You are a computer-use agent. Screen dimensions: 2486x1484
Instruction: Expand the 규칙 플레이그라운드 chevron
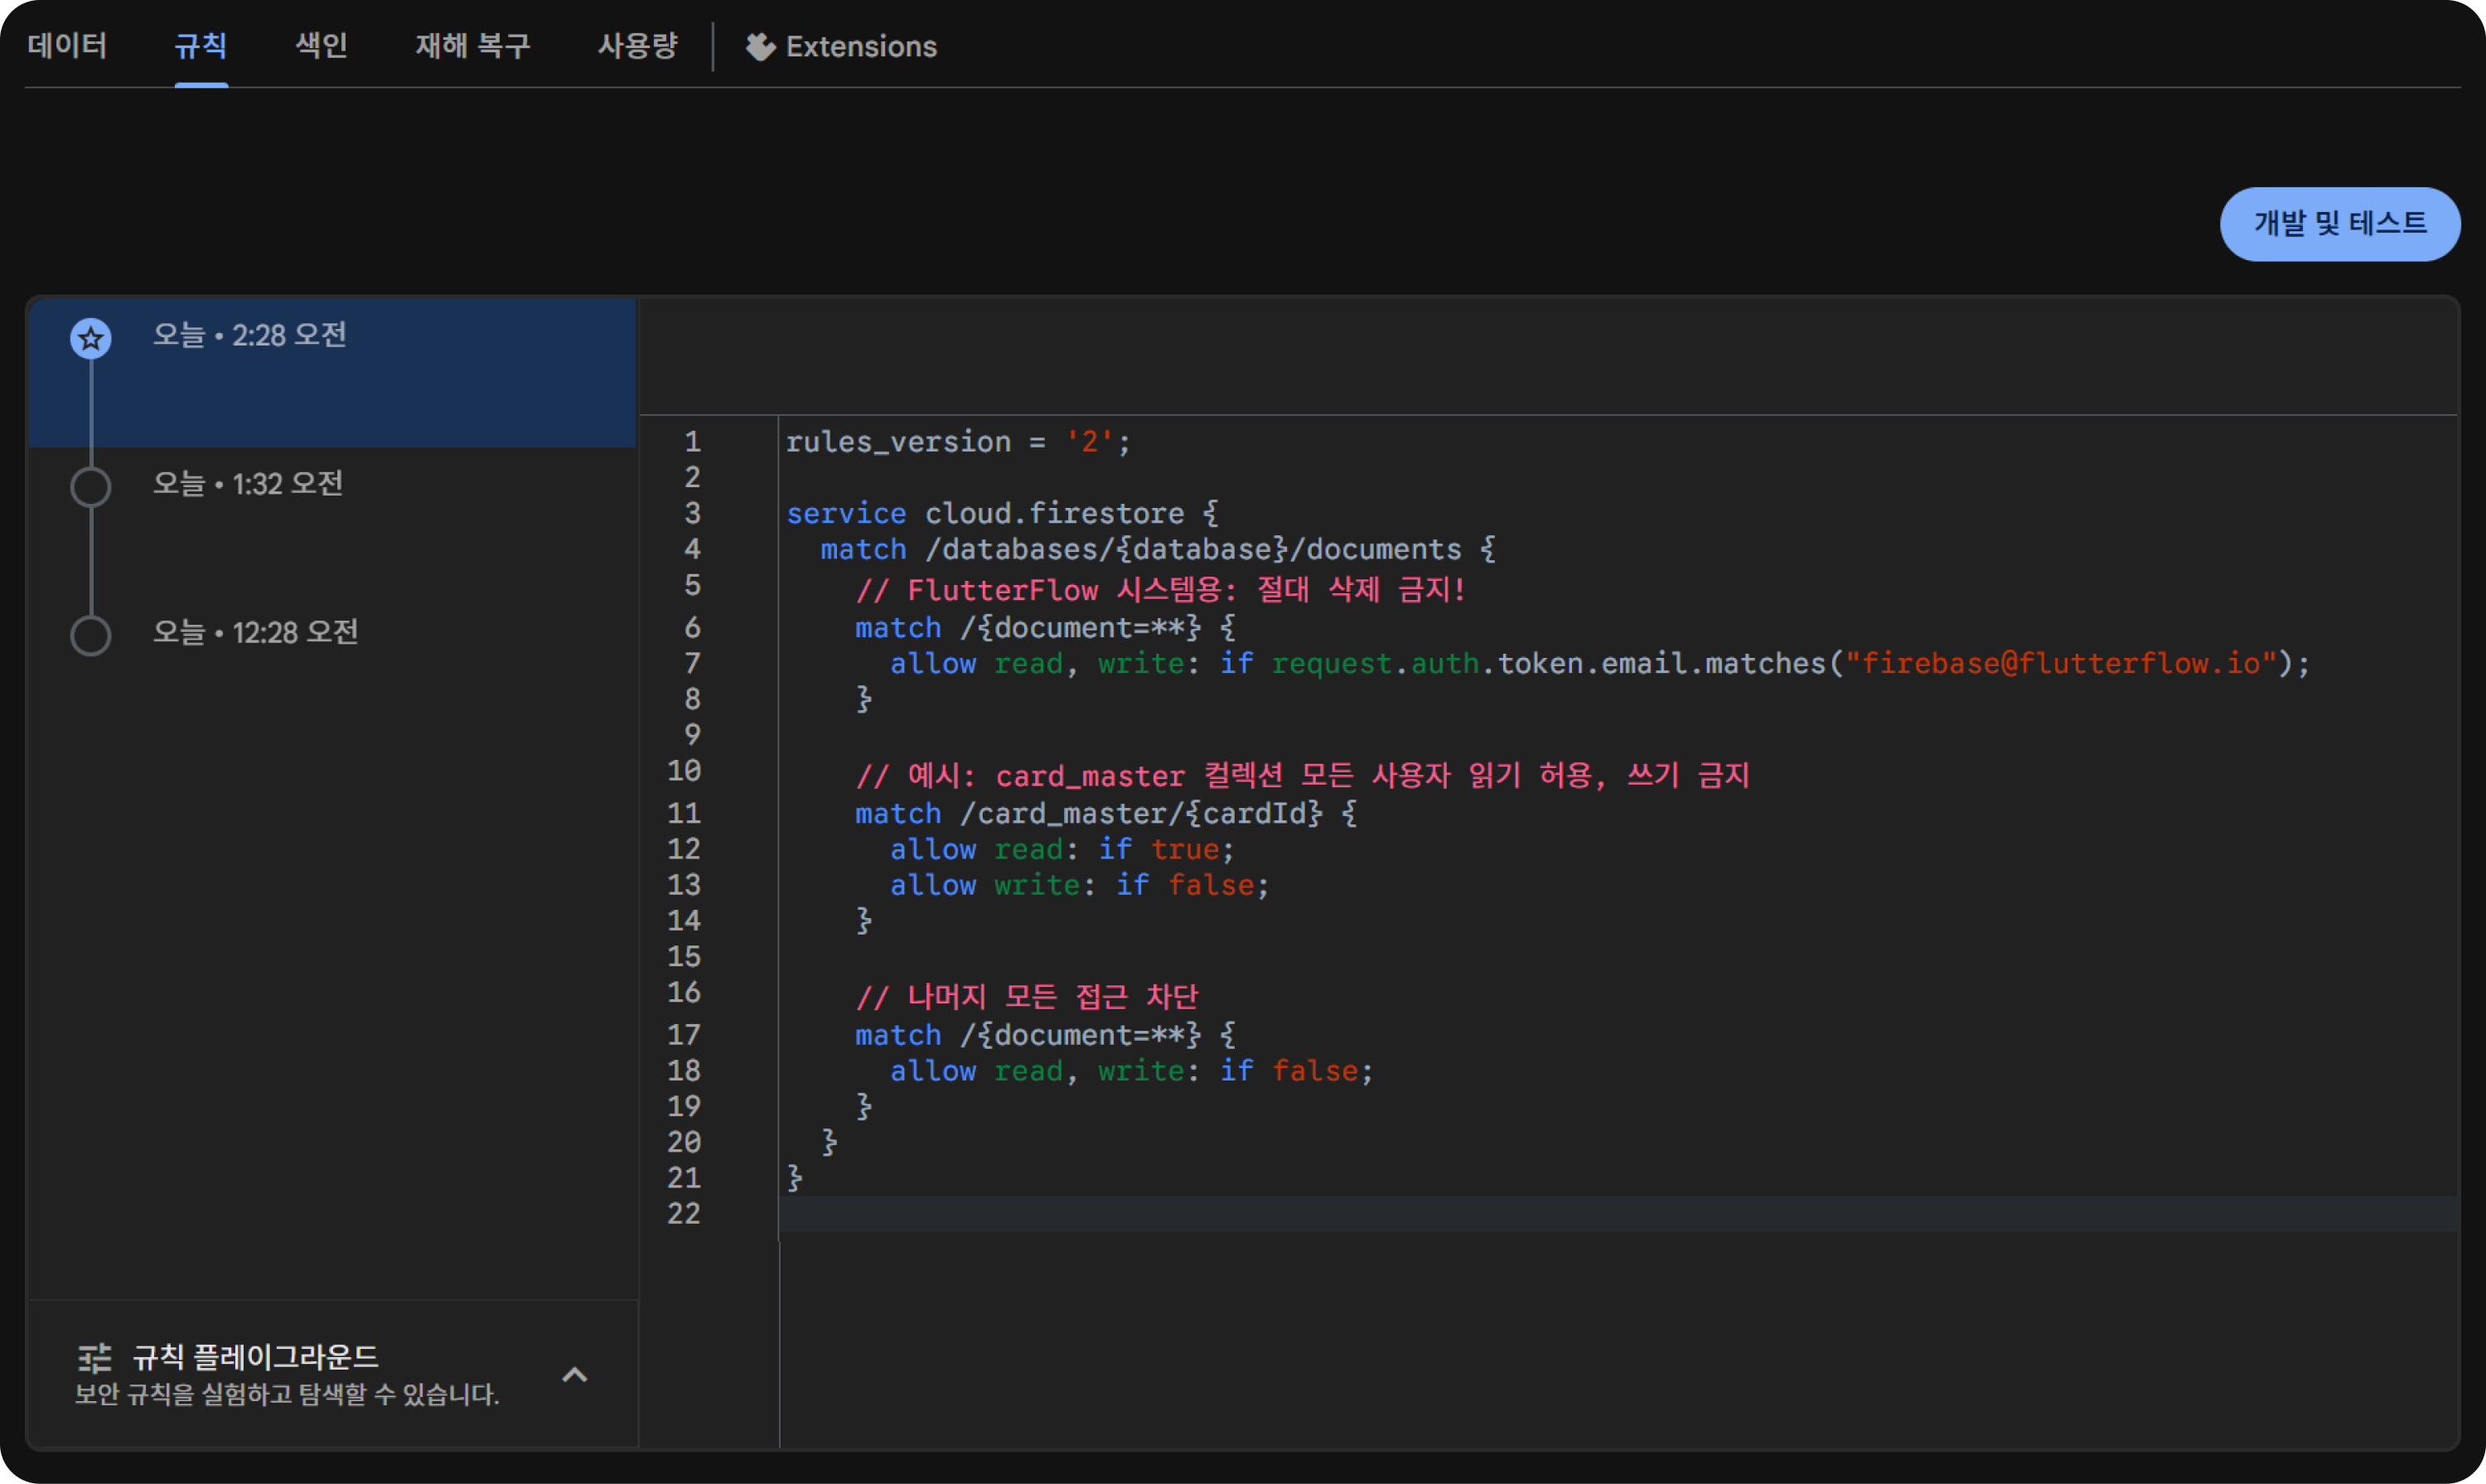point(574,1375)
